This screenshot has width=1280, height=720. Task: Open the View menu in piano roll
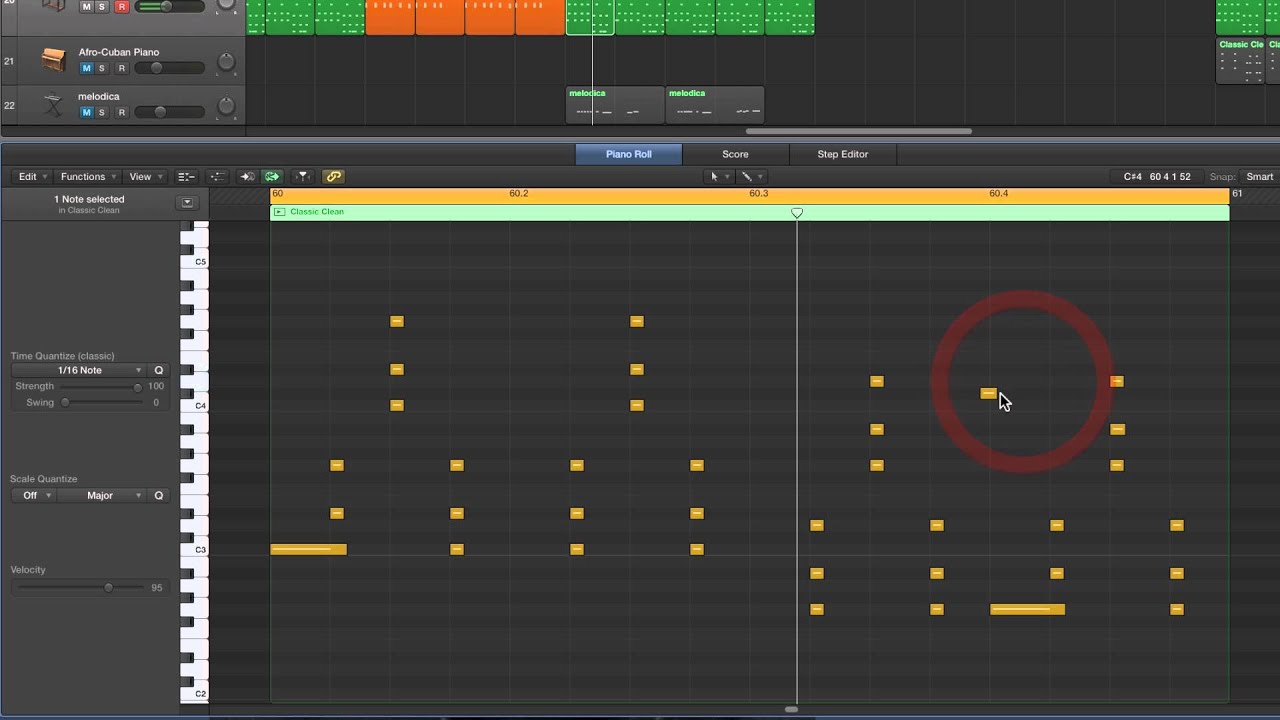(146, 177)
